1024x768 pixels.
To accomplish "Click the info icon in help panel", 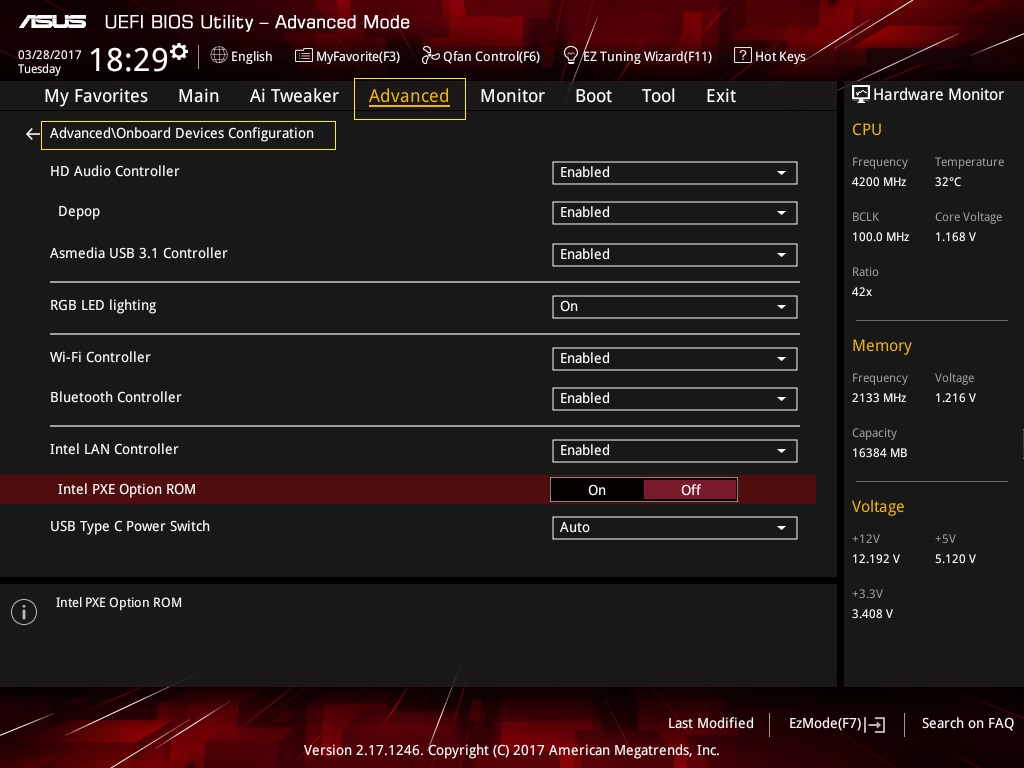I will coord(24,612).
